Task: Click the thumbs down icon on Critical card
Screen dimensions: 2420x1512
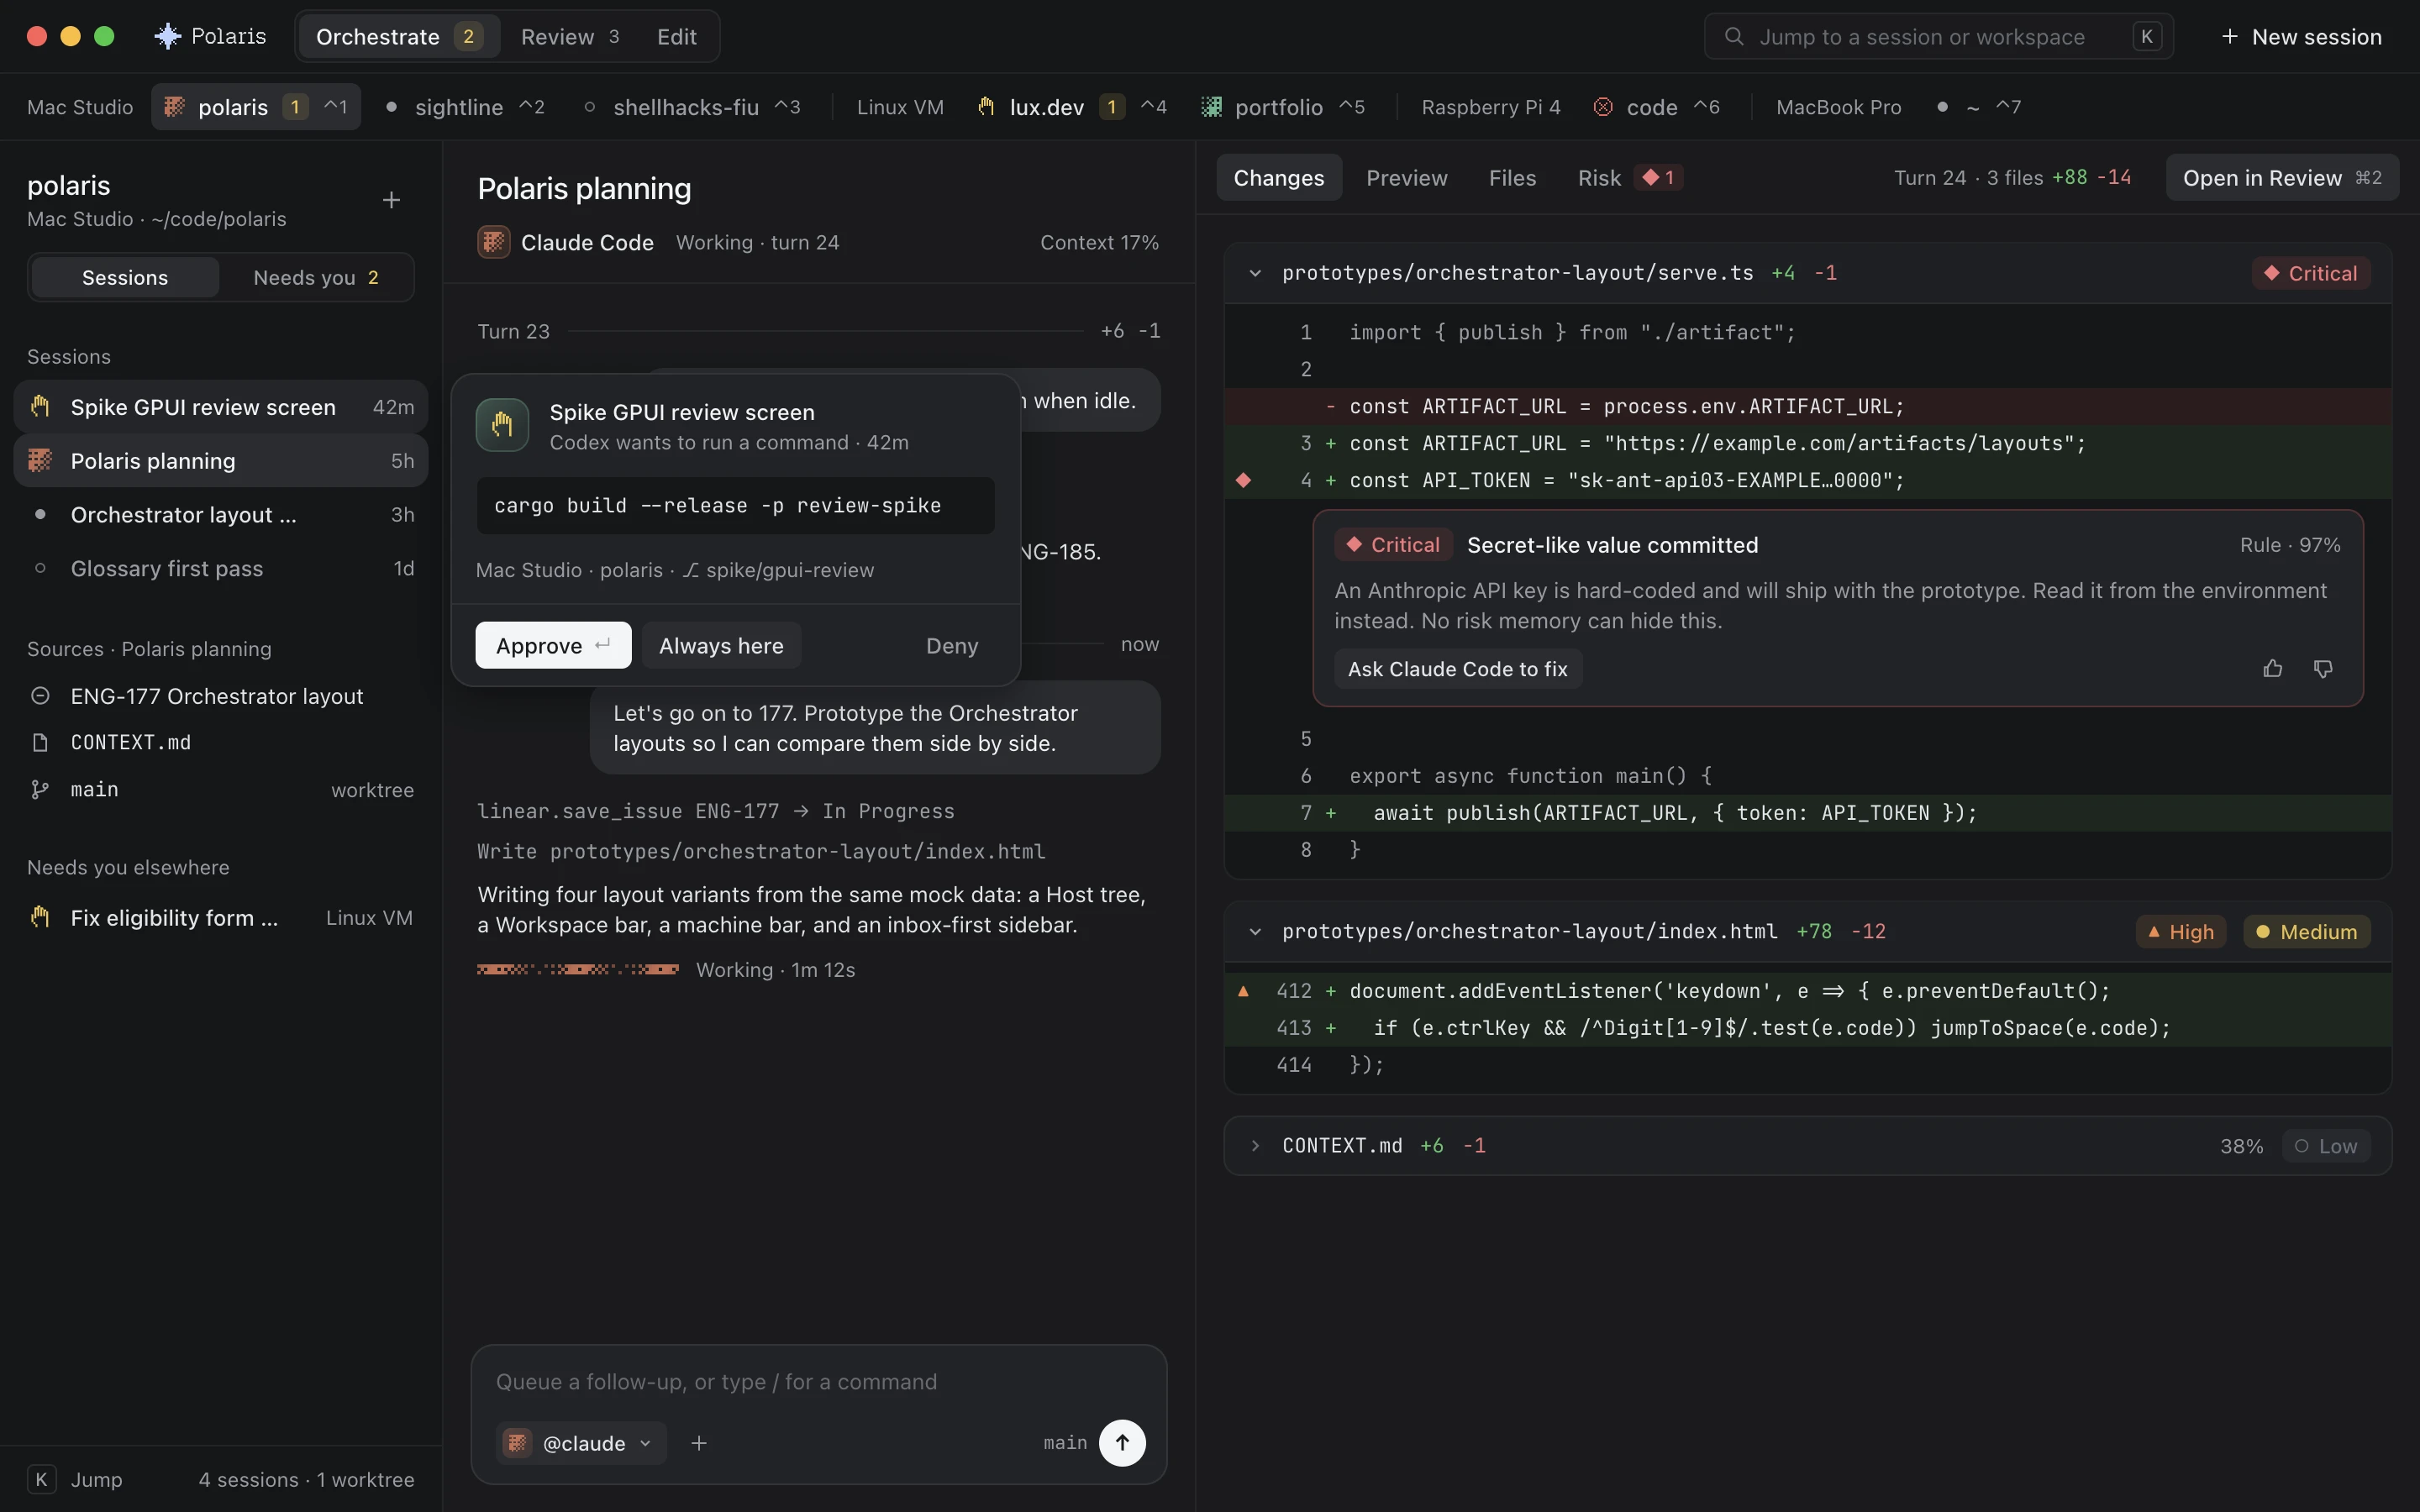Action: click(x=2323, y=669)
